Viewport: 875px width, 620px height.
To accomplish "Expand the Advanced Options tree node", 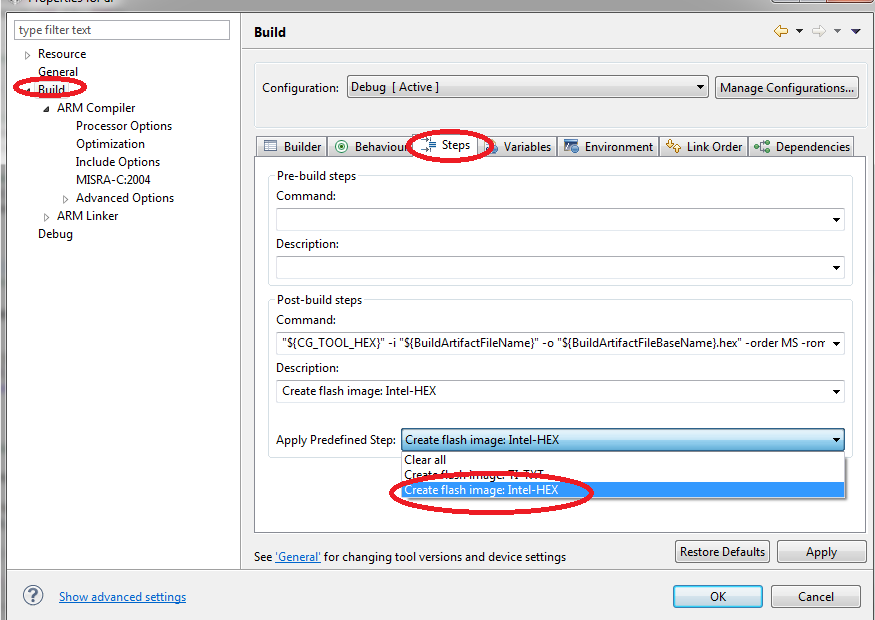I will click(66, 198).
